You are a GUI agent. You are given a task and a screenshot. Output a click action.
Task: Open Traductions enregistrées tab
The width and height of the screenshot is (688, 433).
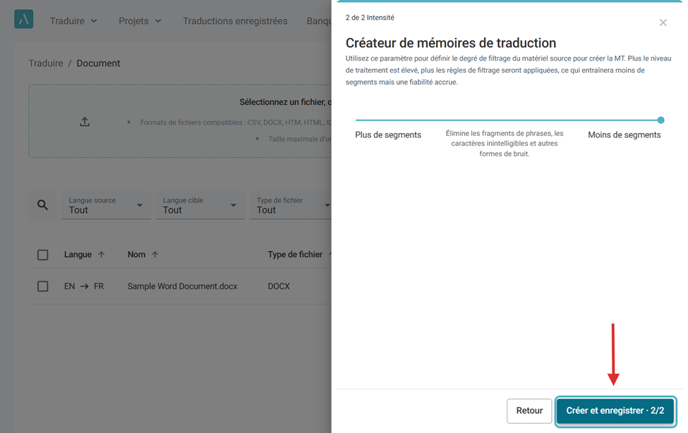(235, 21)
